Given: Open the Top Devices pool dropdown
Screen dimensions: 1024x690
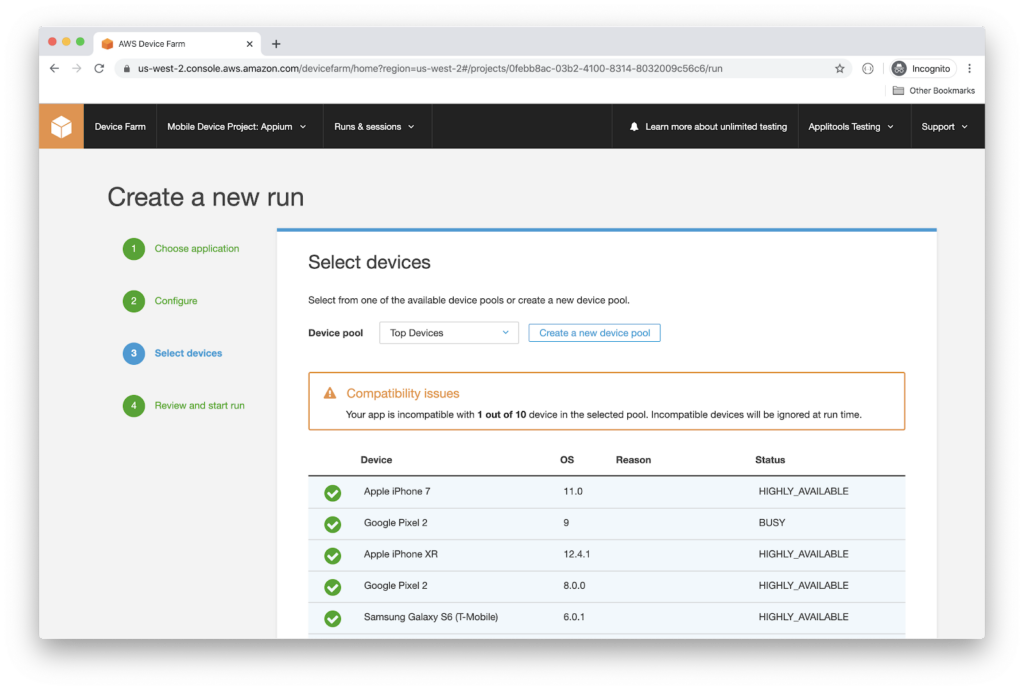Looking at the screenshot, I should (x=448, y=333).
